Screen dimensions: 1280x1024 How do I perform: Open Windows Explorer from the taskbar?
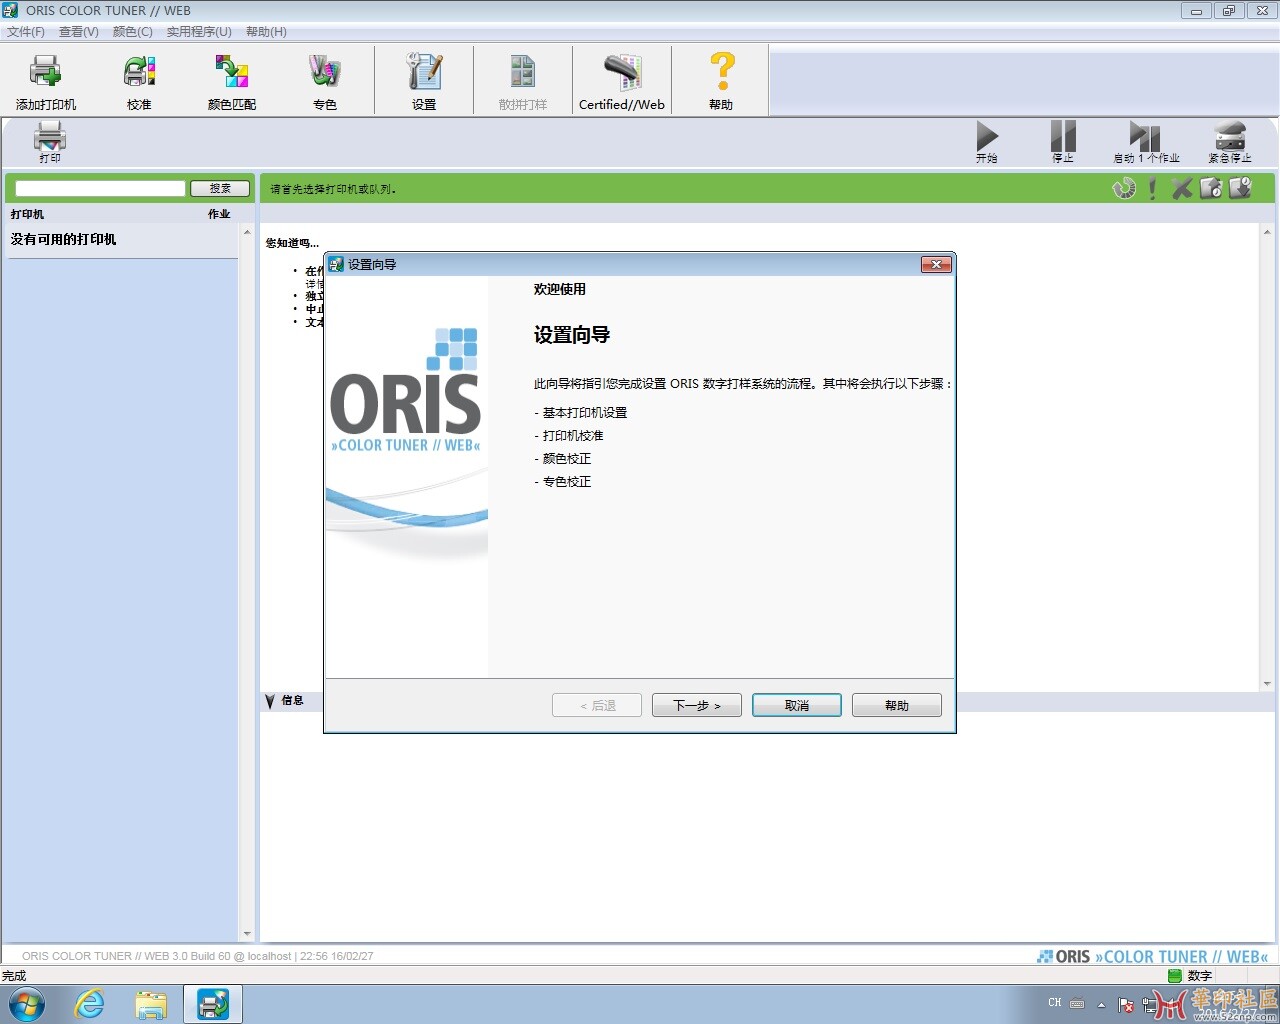151,1004
